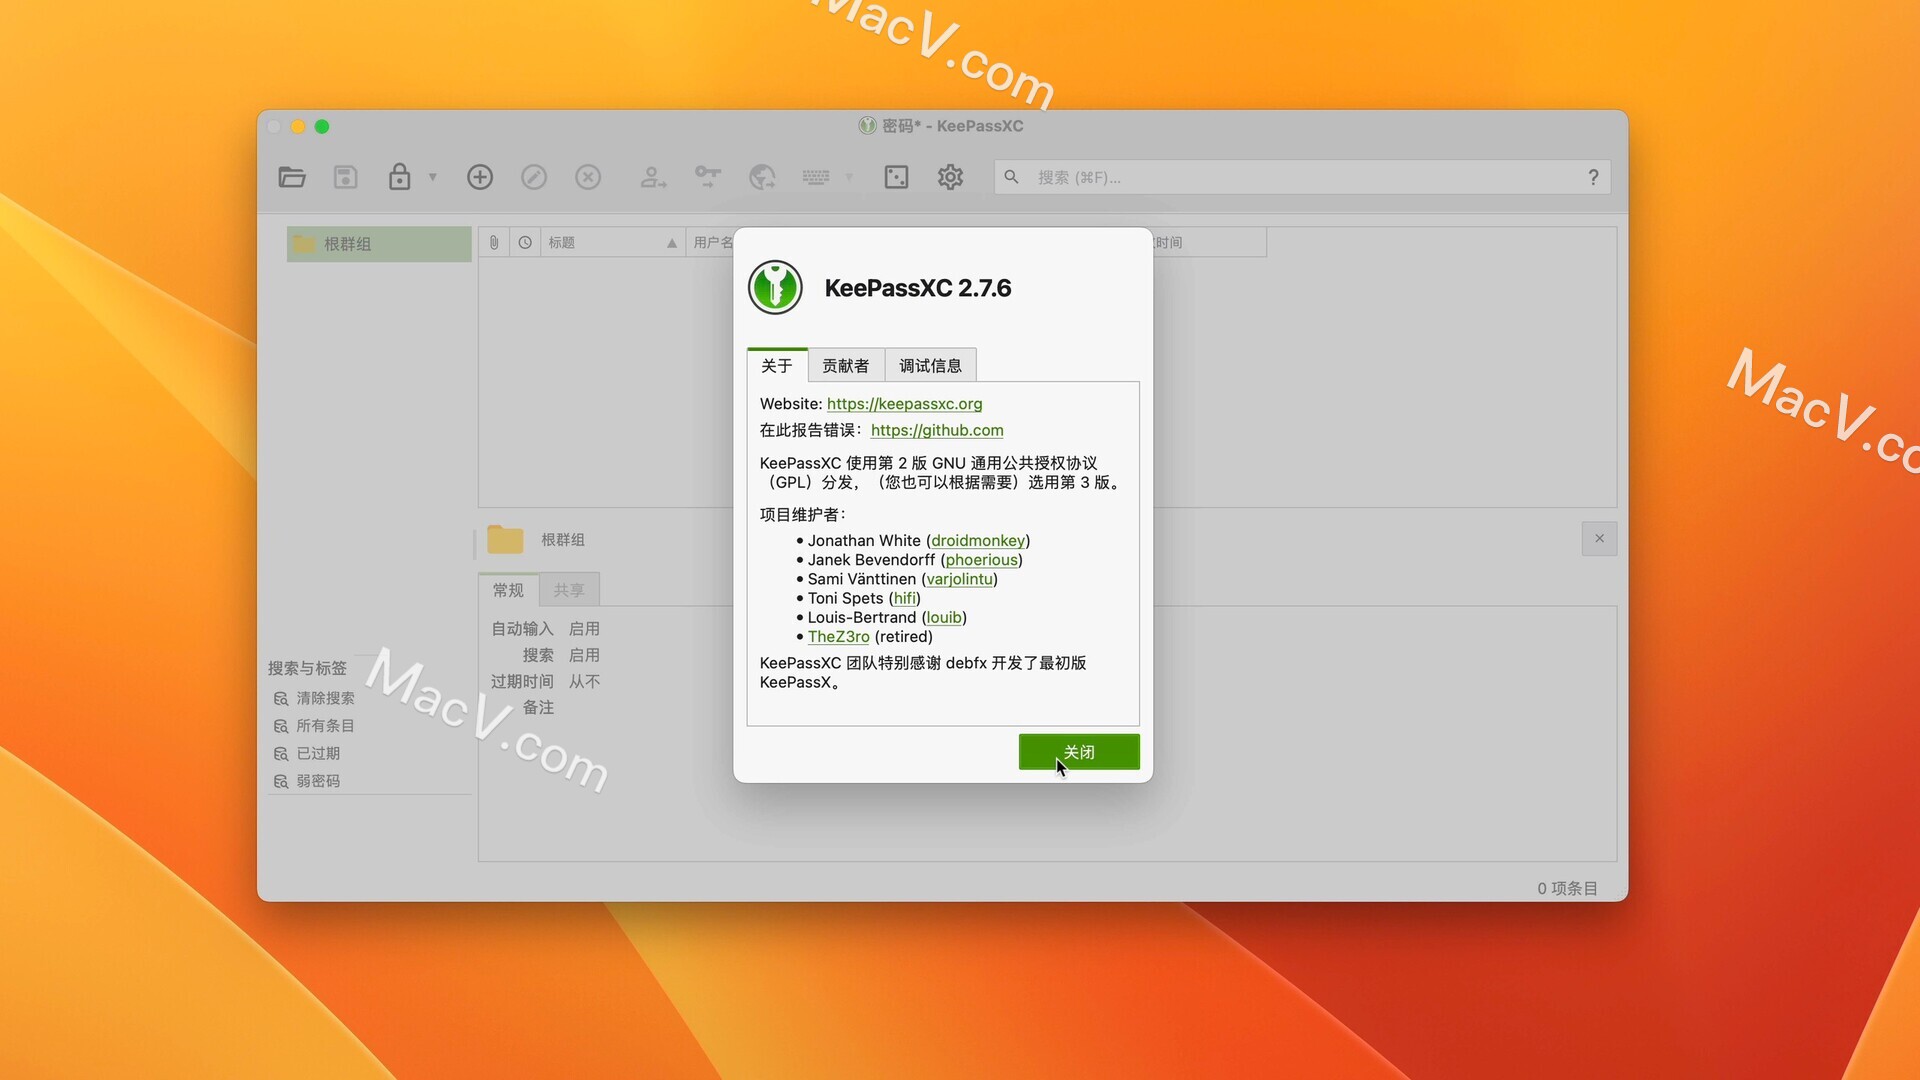Select the 共享 tab in preview panel
Viewport: 1920px width, 1080px height.
tap(569, 590)
